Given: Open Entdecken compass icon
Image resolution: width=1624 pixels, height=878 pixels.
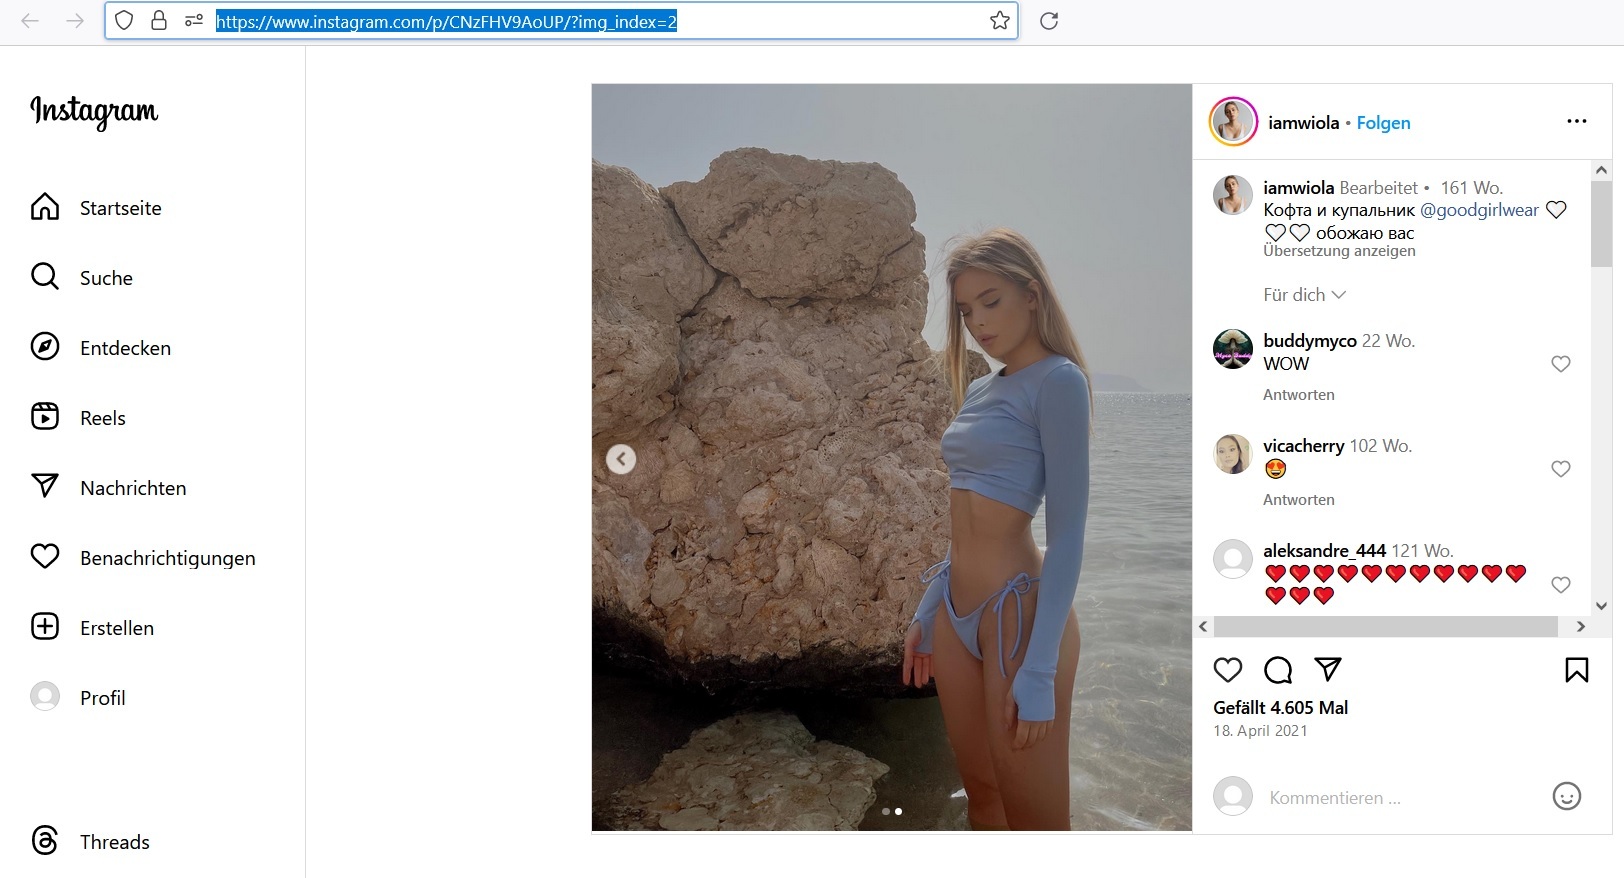Looking at the screenshot, I should [x=45, y=347].
